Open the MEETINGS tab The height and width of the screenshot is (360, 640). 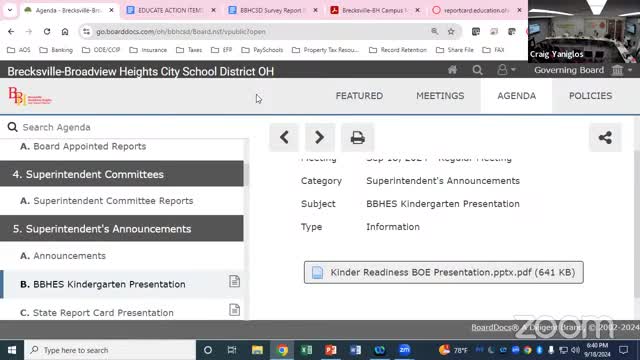(440, 96)
